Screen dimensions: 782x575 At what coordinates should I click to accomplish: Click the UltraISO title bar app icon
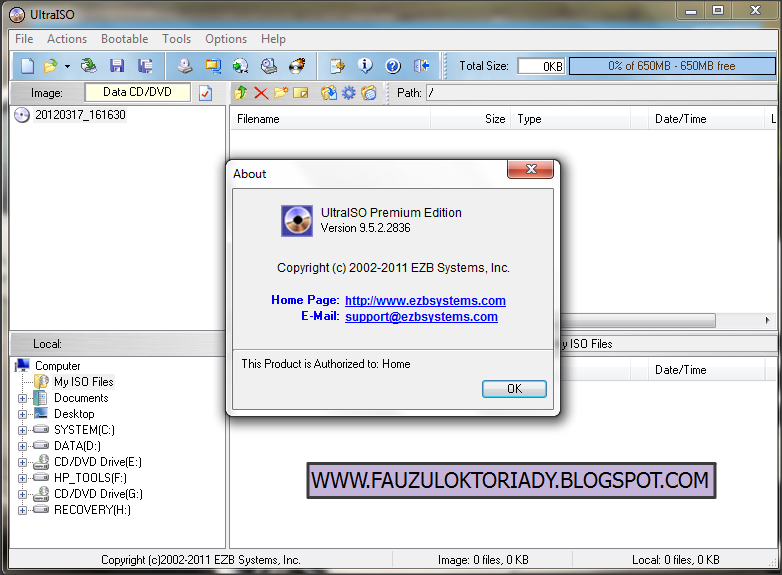(17, 14)
